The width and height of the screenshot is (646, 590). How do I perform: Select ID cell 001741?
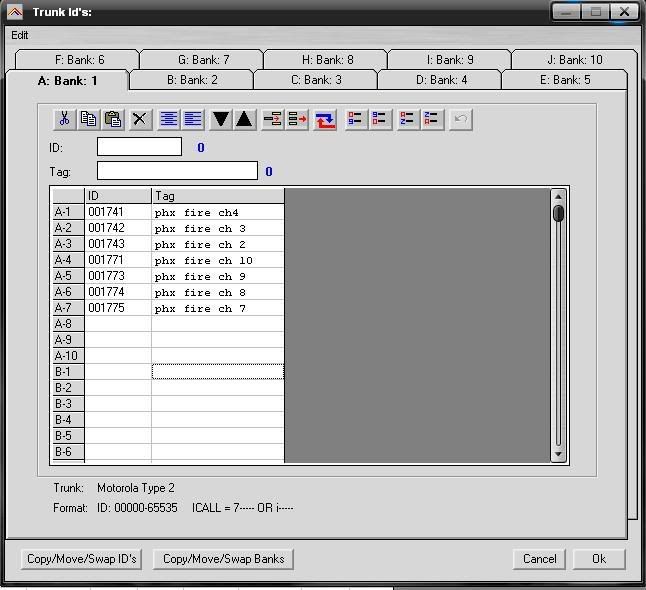pos(118,212)
